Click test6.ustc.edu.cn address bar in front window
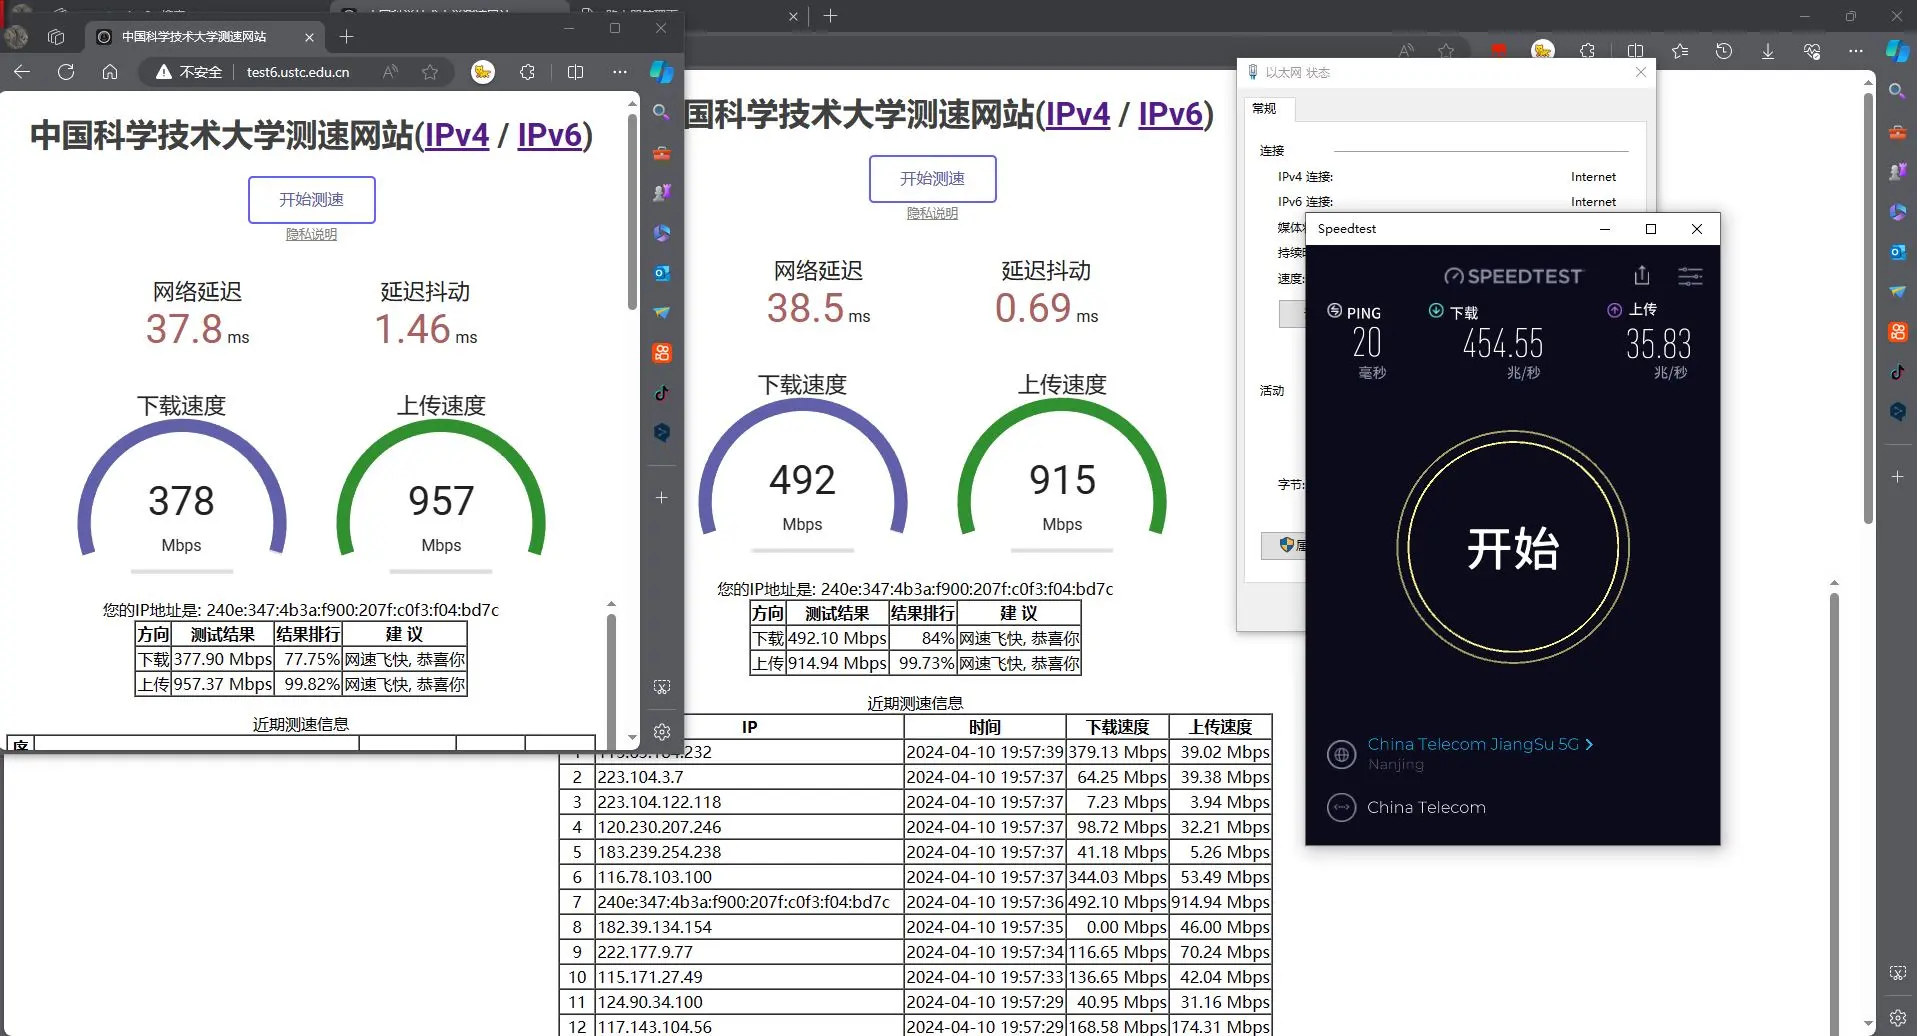1917x1036 pixels. click(x=298, y=72)
